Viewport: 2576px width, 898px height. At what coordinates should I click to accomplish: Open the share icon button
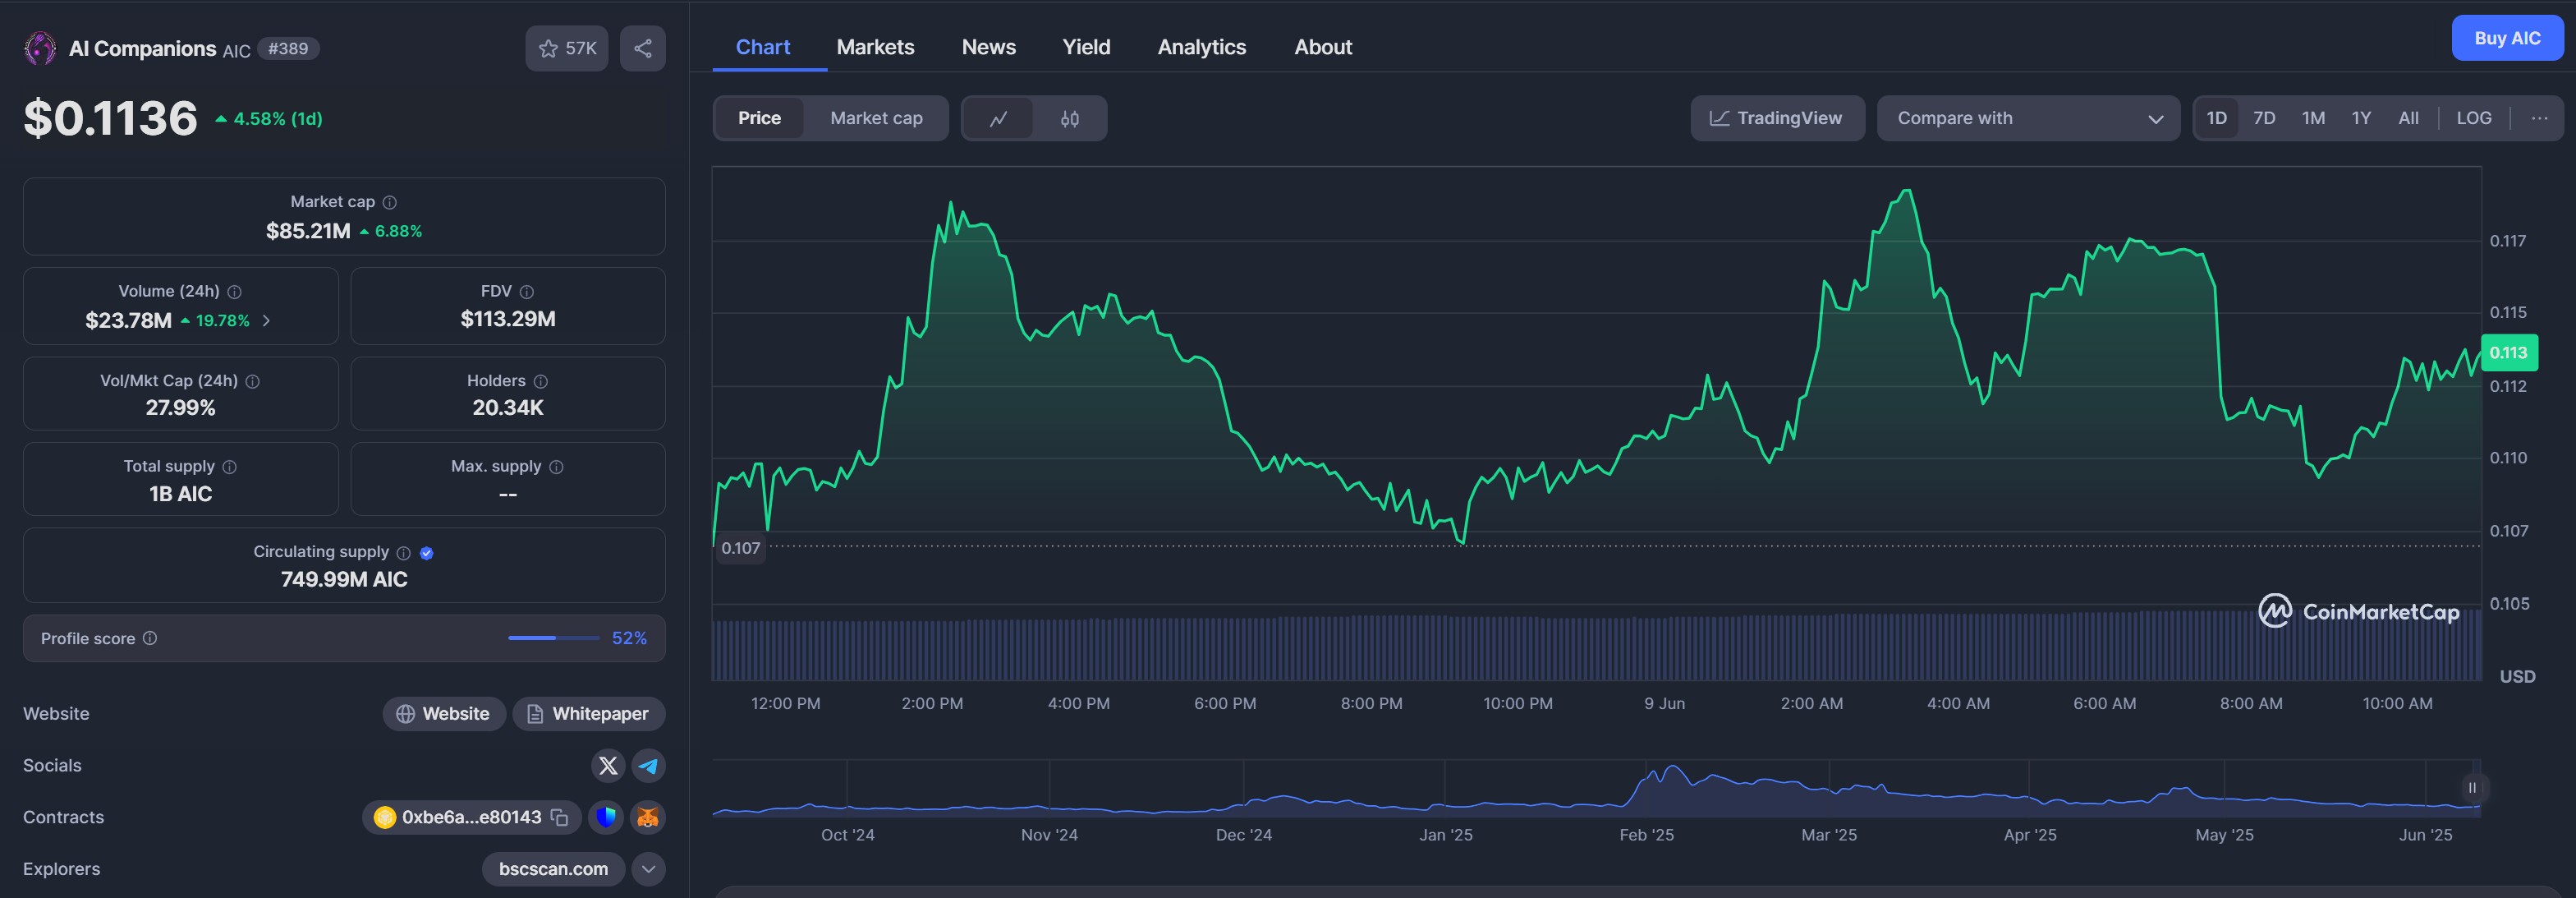point(643,48)
